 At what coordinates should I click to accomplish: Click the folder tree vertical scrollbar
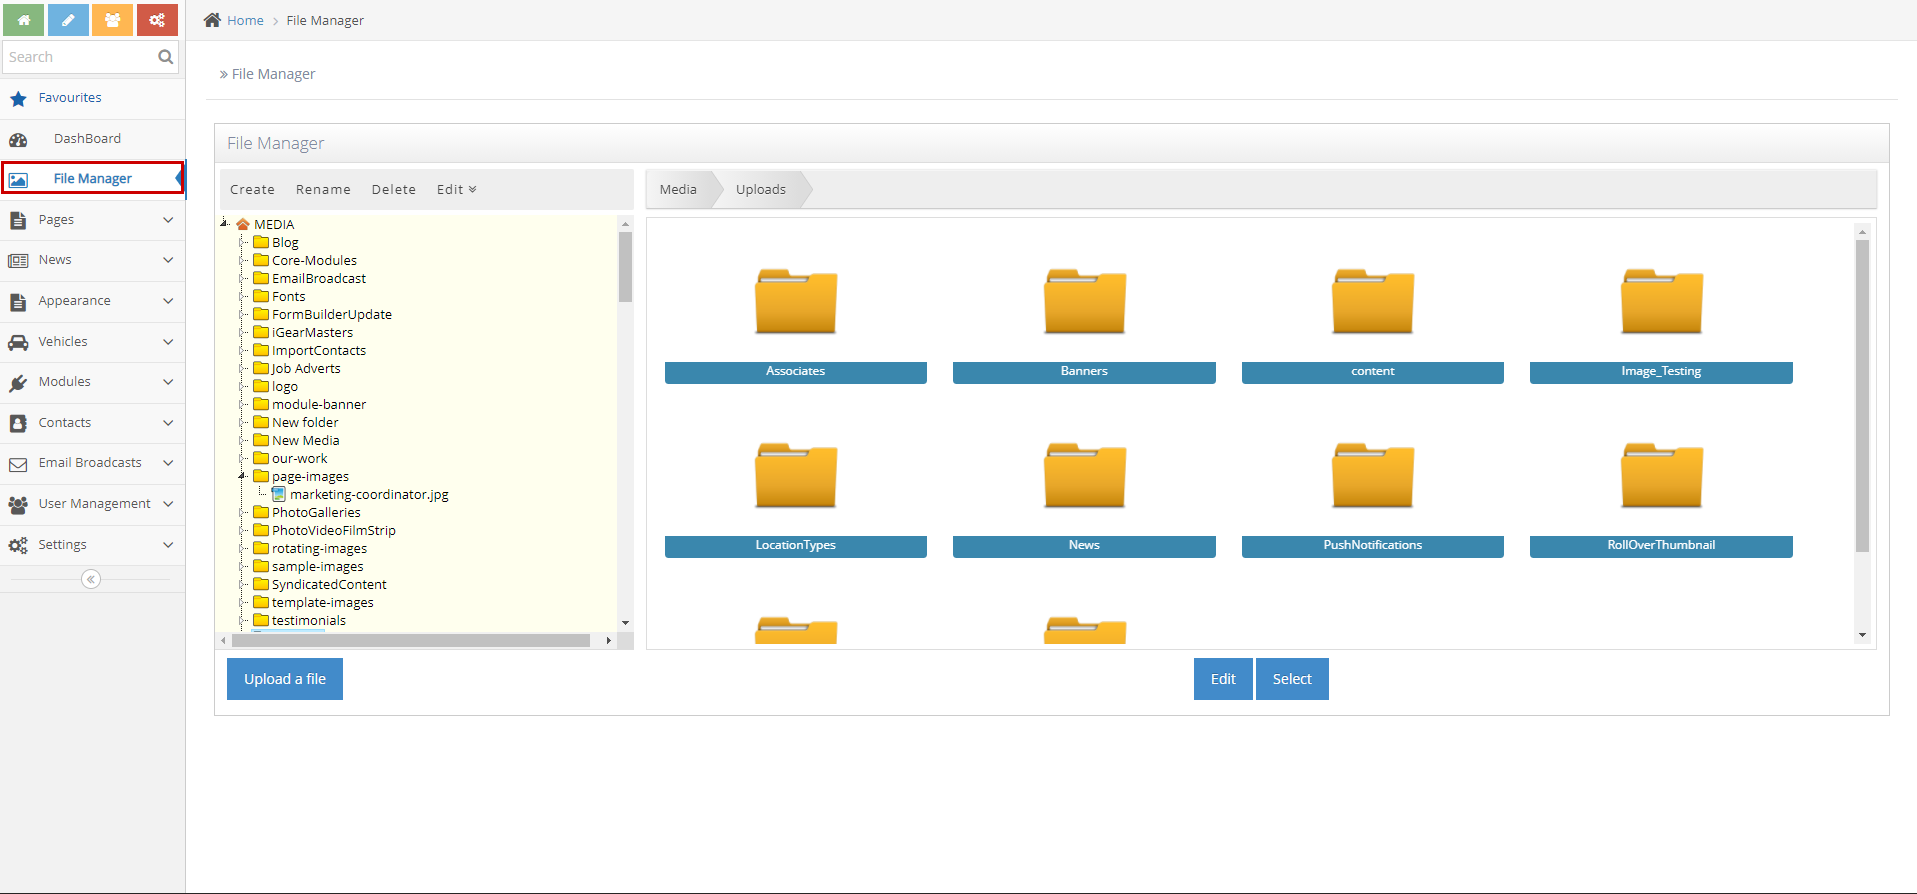coord(625,267)
